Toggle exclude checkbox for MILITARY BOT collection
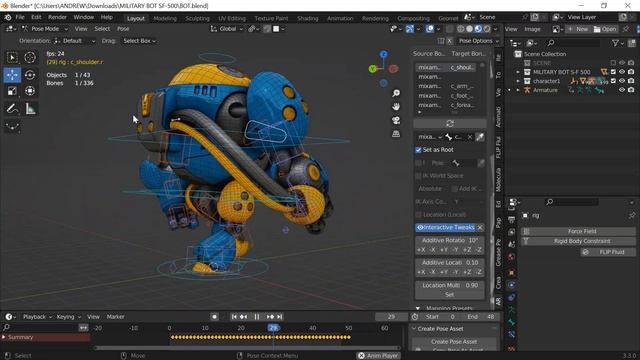 click(x=613, y=72)
